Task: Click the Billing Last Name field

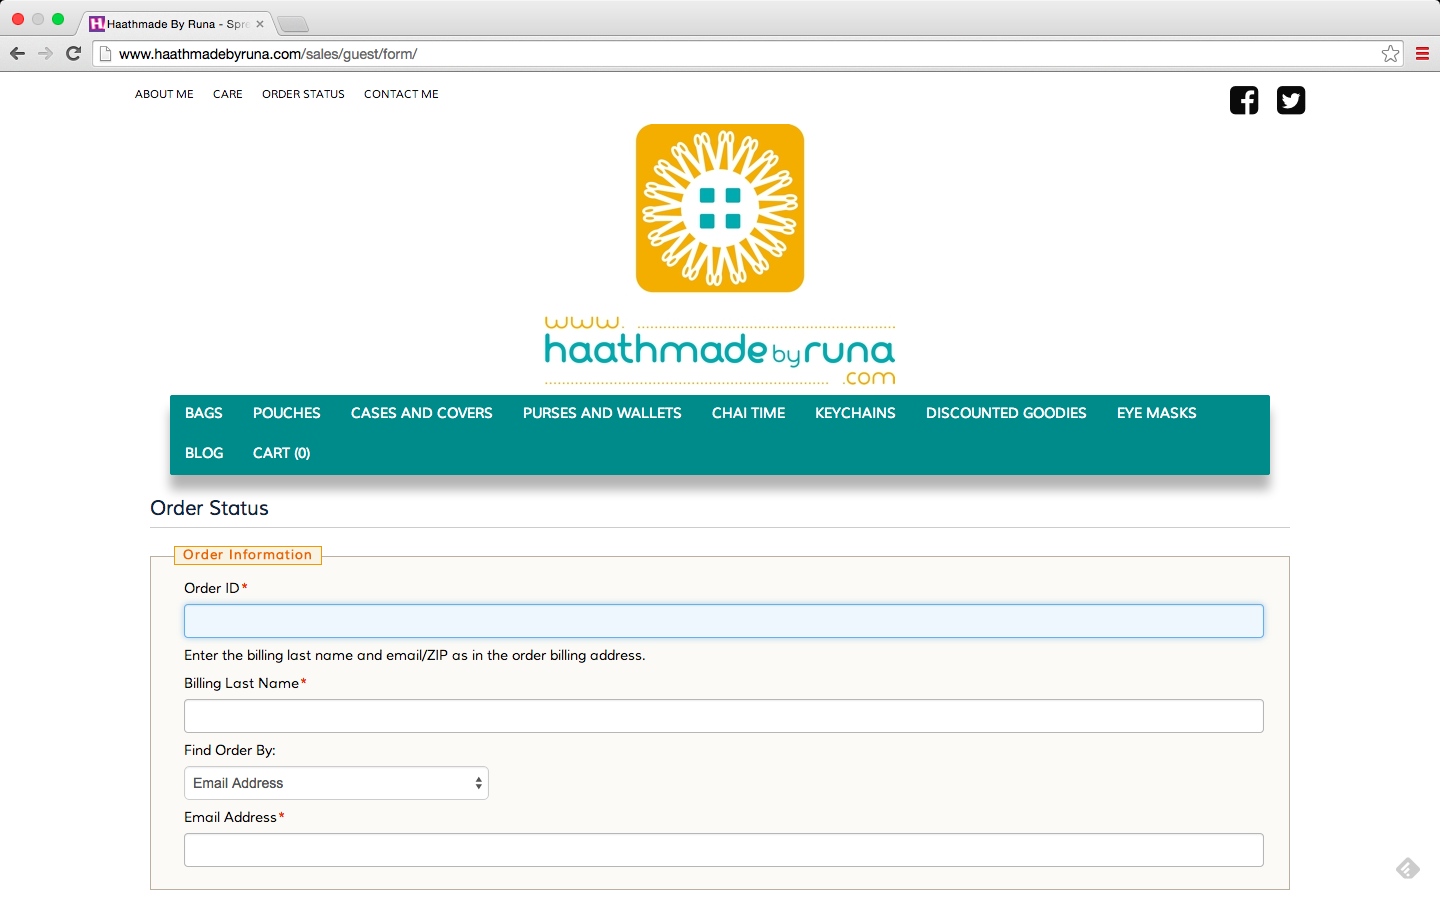Action: click(x=724, y=716)
